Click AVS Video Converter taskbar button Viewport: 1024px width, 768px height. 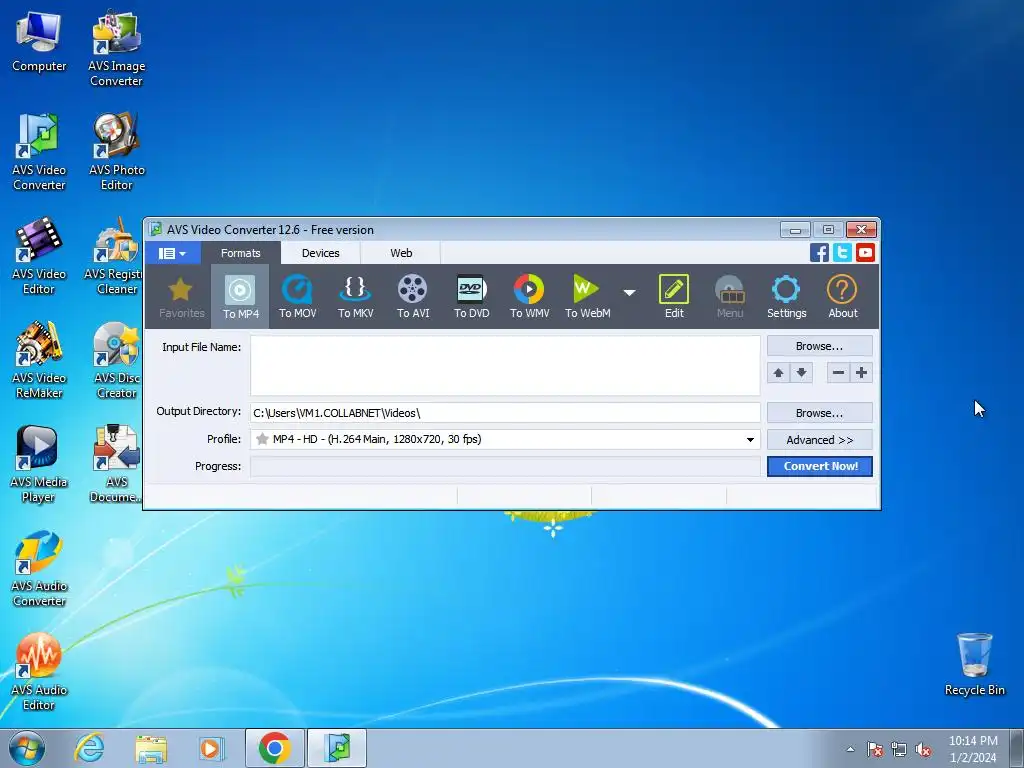coord(337,748)
